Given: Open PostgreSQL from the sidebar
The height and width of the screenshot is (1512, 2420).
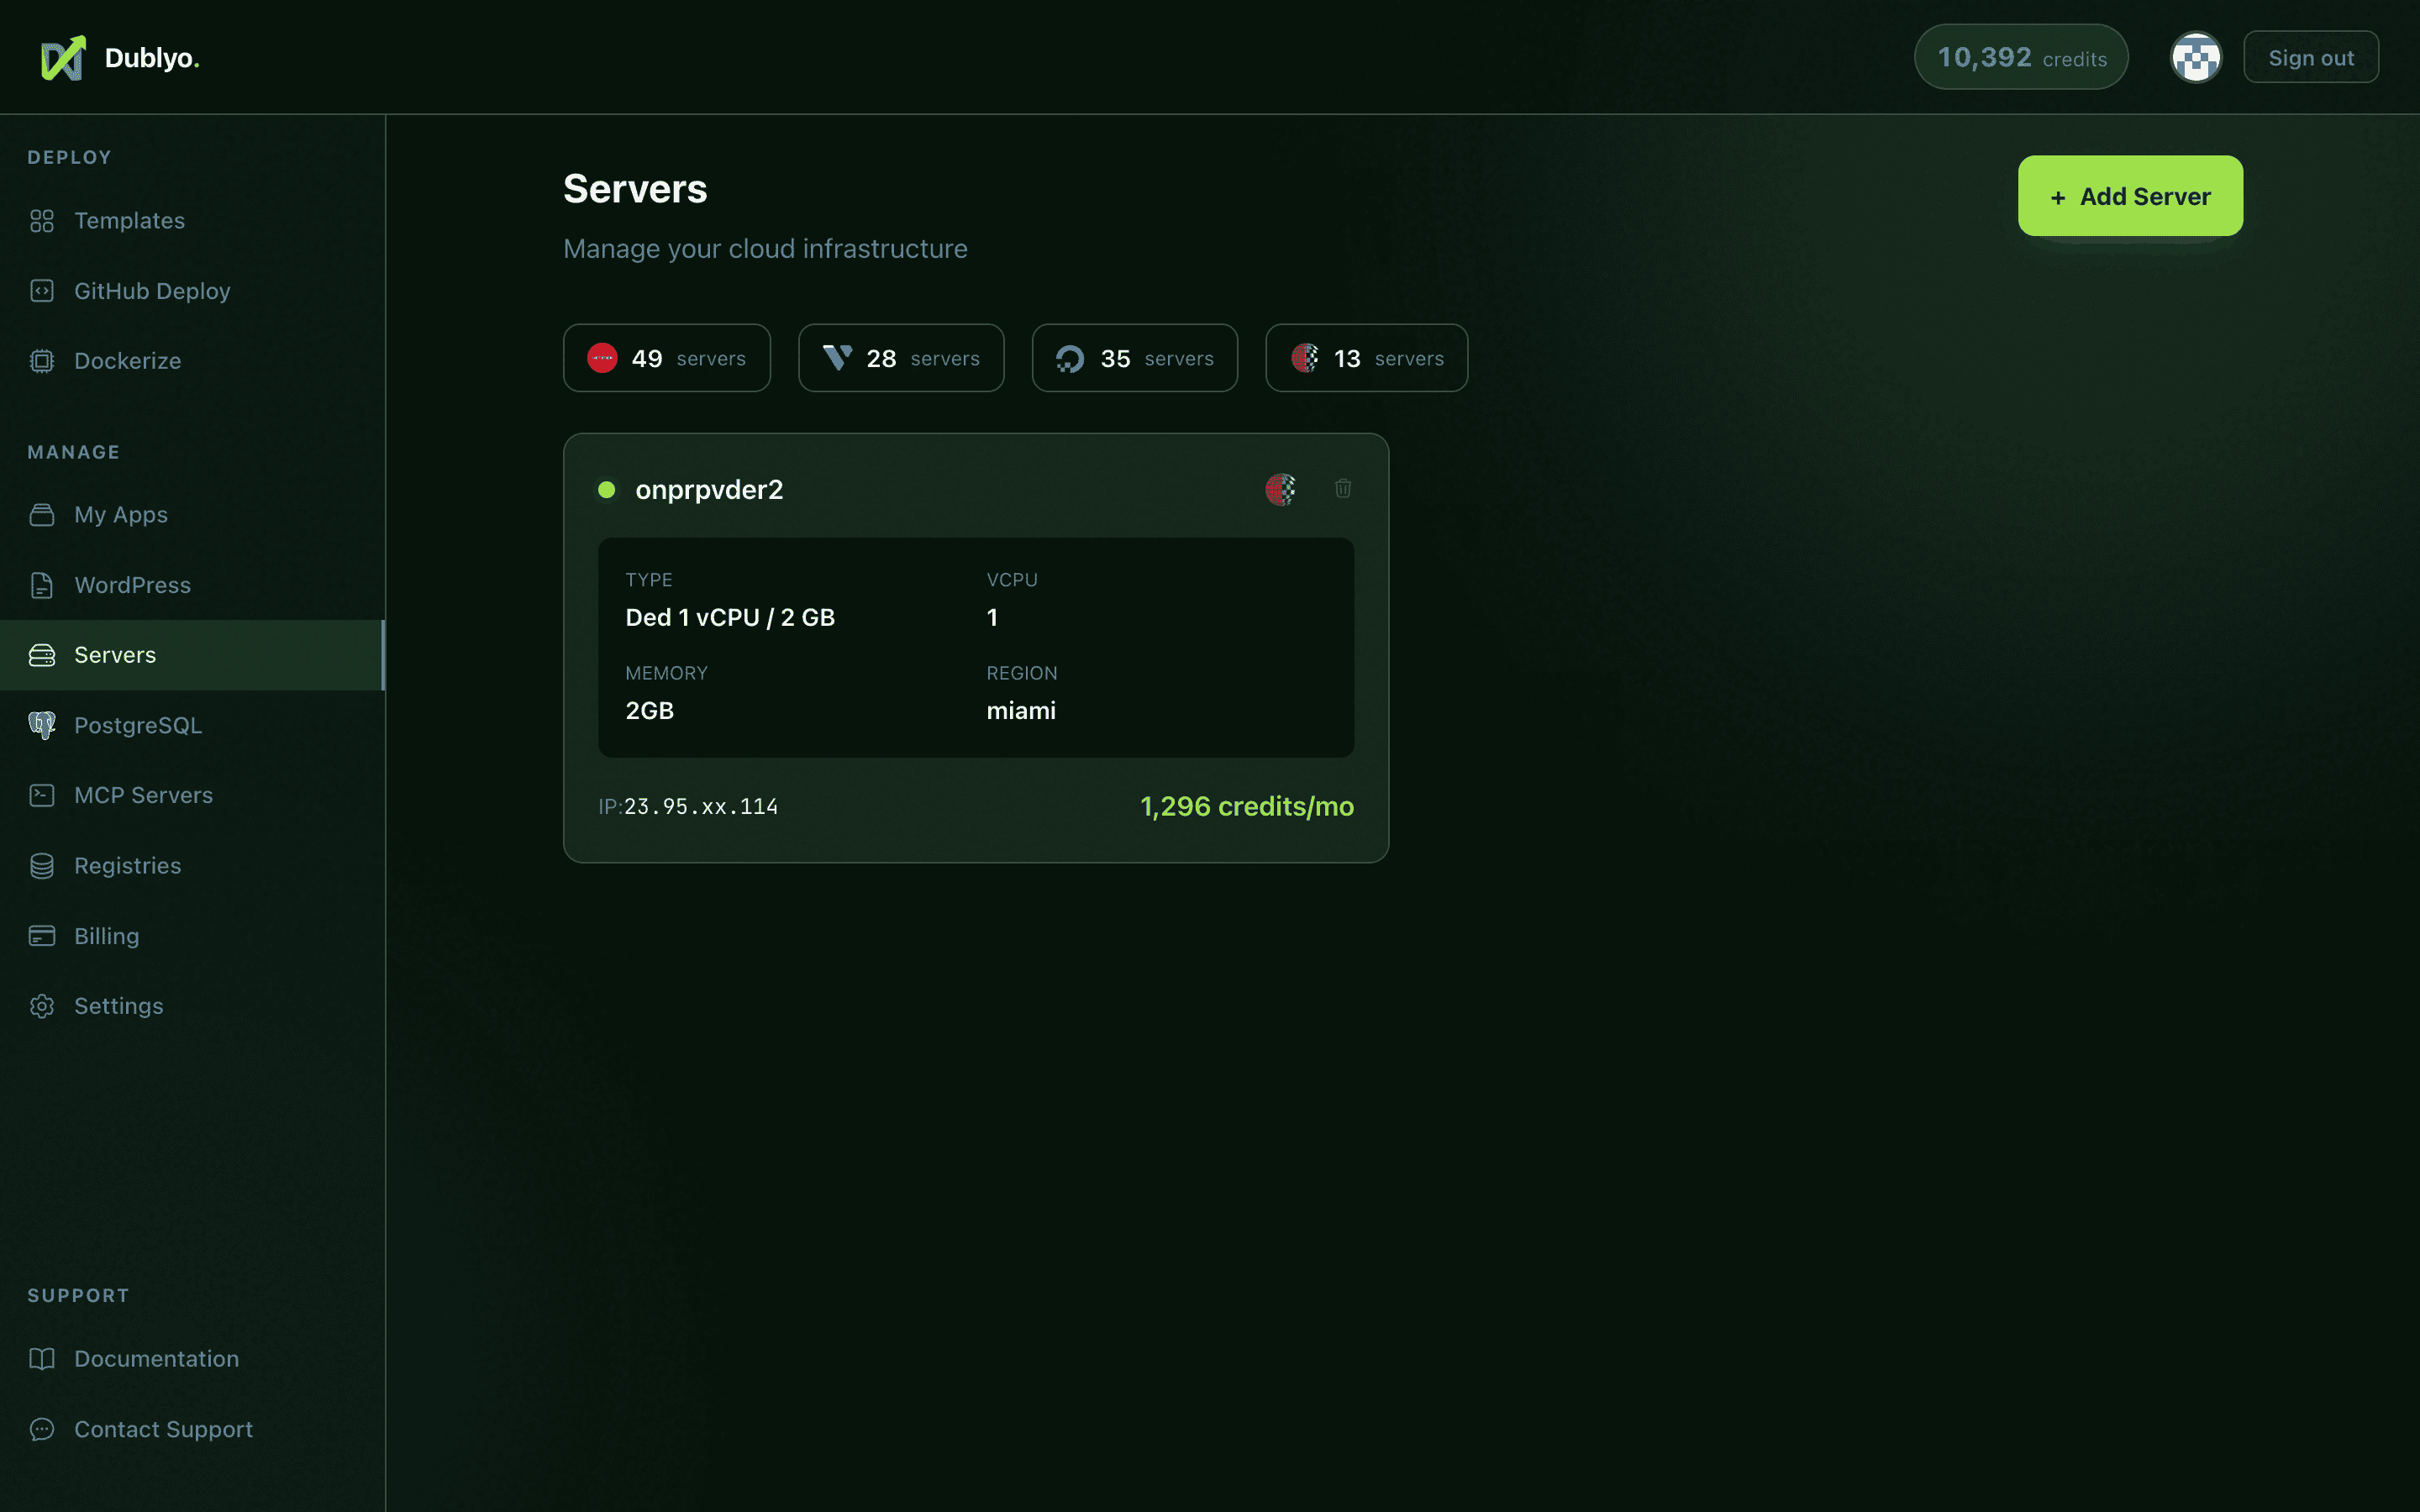Looking at the screenshot, I should pos(138,725).
